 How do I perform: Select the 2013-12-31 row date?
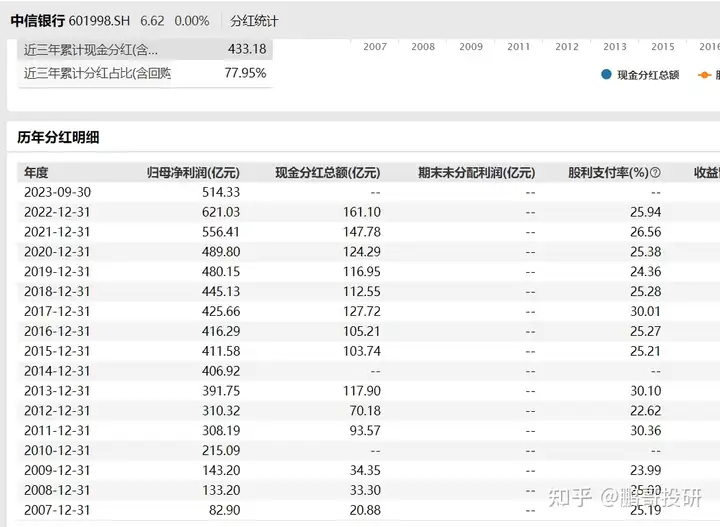57,391
